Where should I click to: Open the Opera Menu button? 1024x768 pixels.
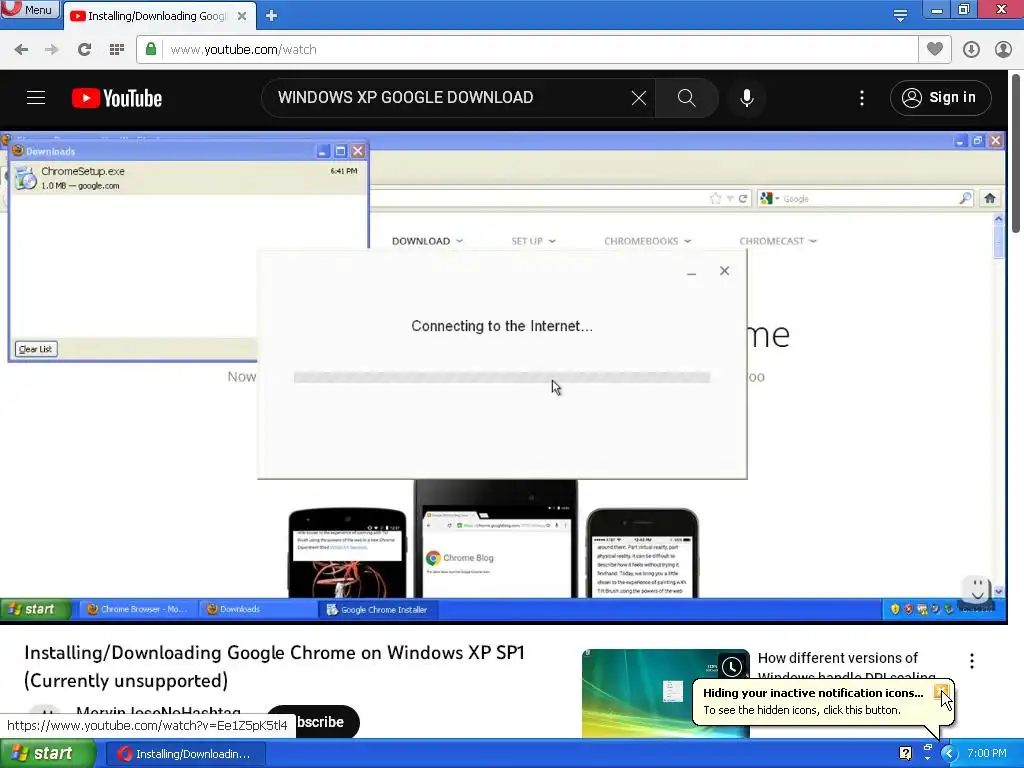tap(29, 9)
